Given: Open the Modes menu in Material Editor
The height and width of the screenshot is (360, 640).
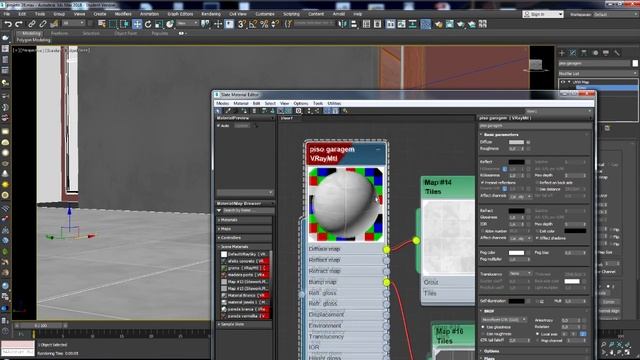Looking at the screenshot, I should [222, 104].
